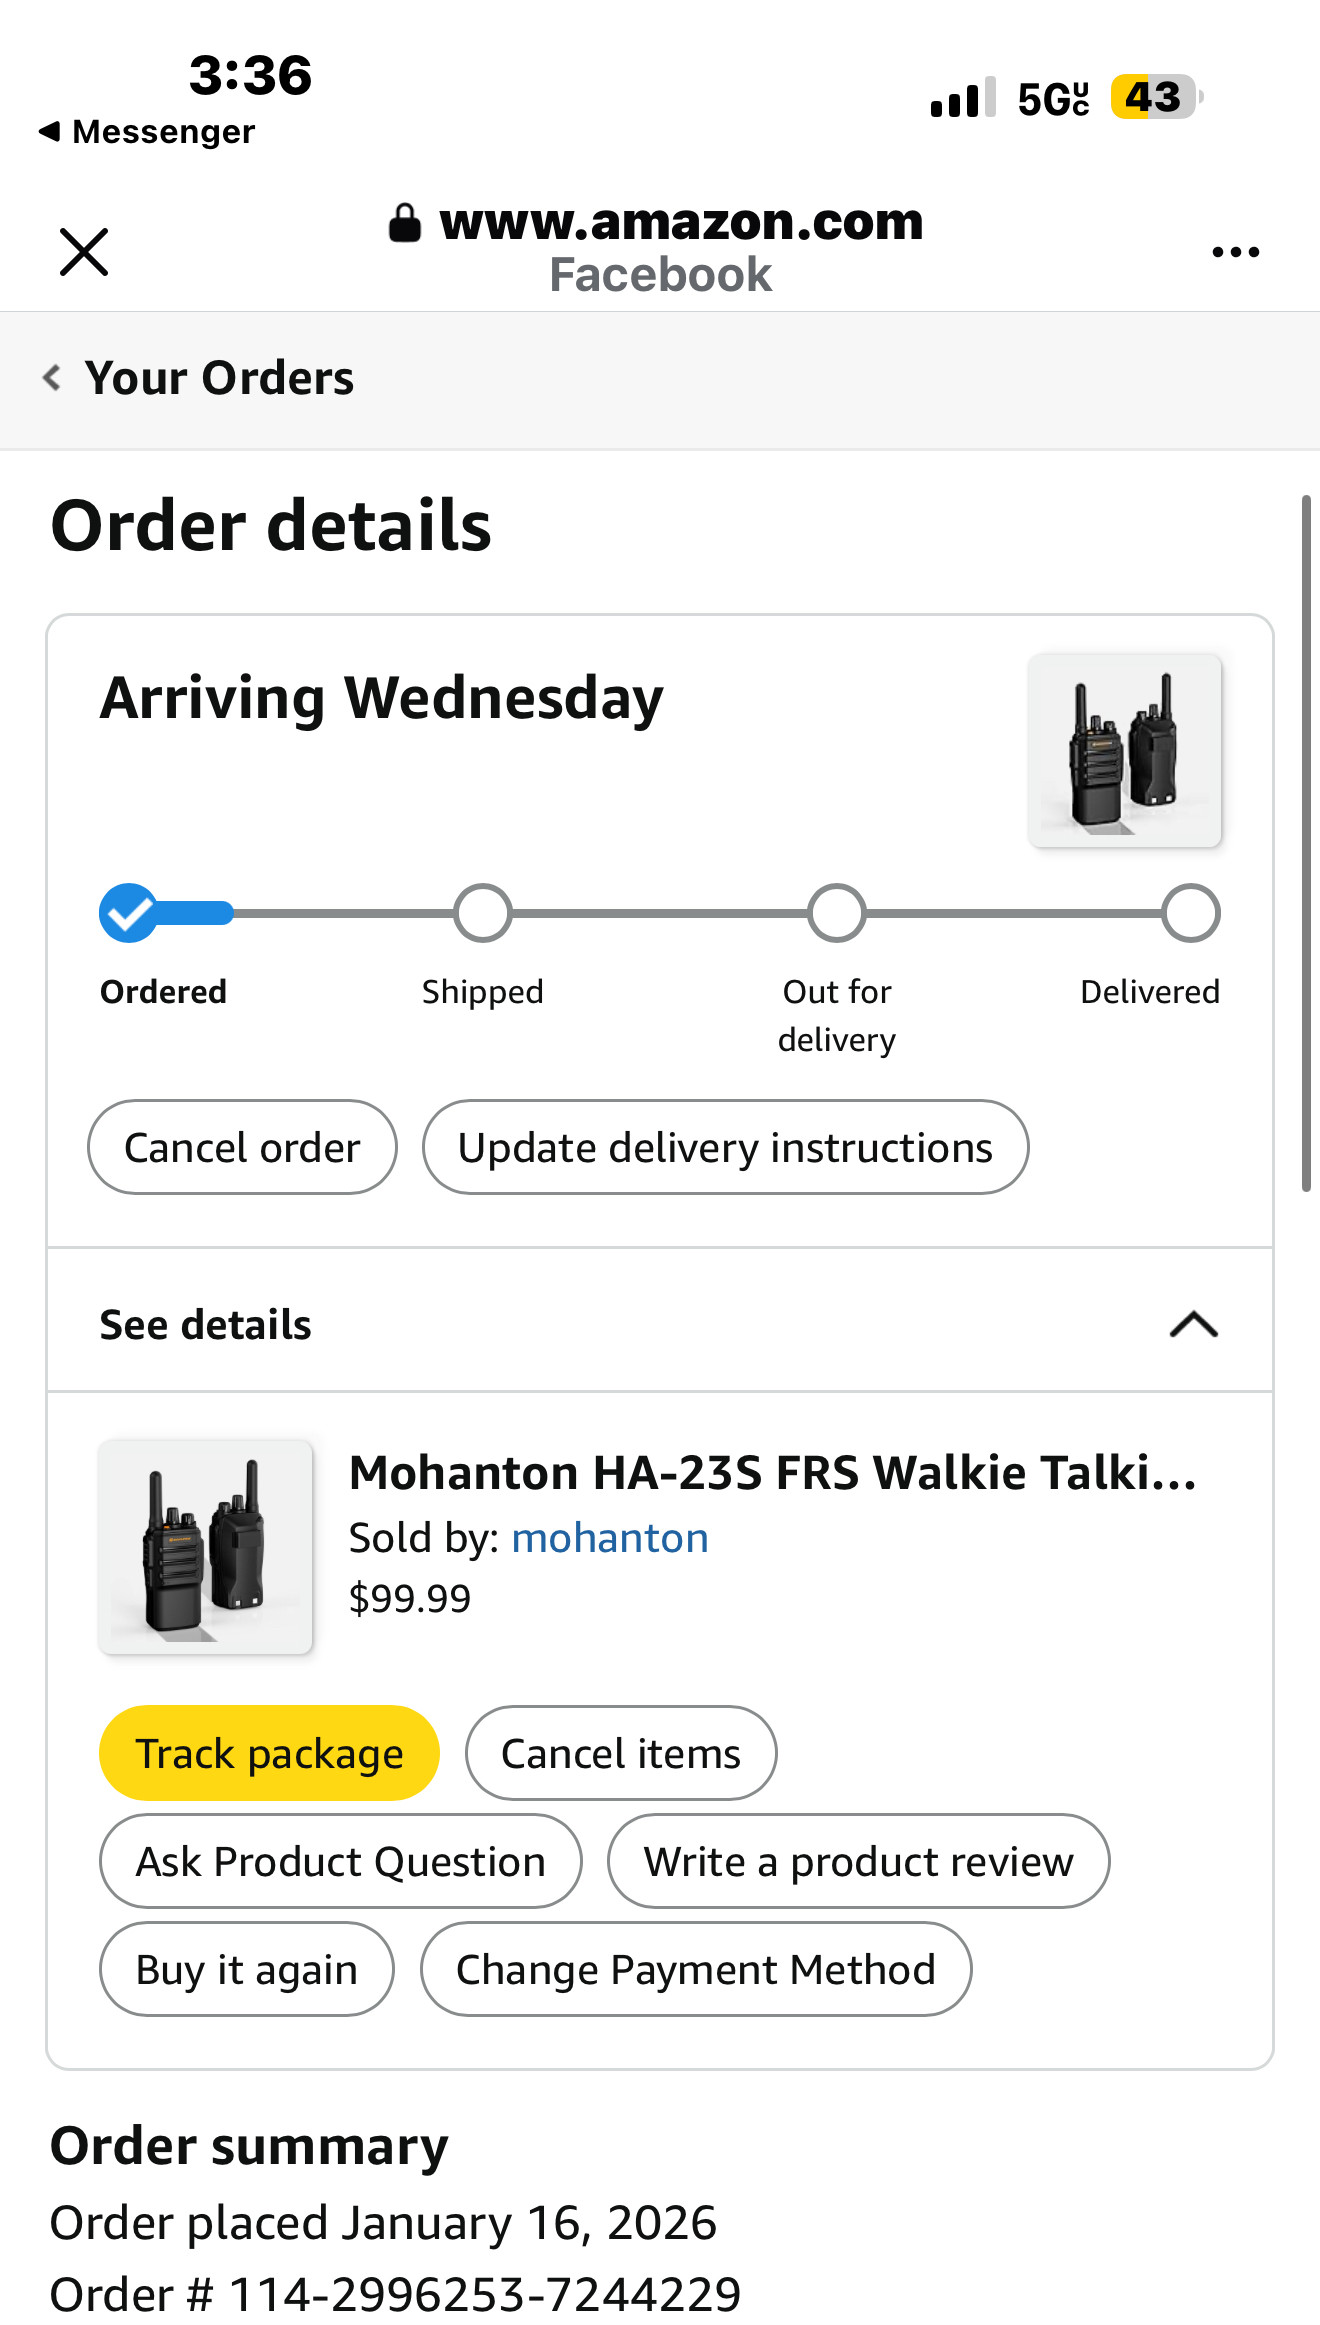This screenshot has width=1320, height=2325.
Task: Tap the Shipped progress circle
Action: point(483,913)
